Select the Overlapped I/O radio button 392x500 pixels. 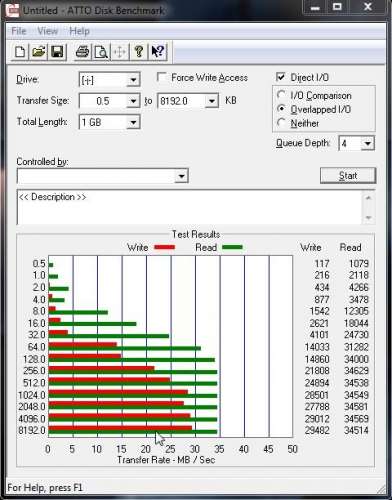pos(282,109)
